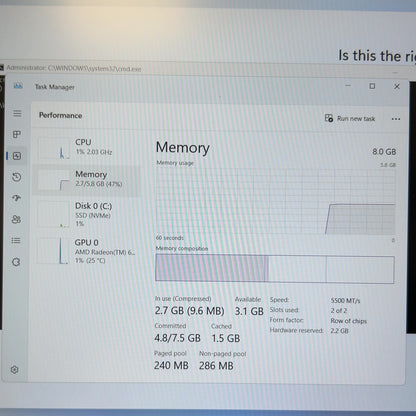Open Startup apps sidebar icon
This screenshot has width=416, height=416.
pos(16,198)
